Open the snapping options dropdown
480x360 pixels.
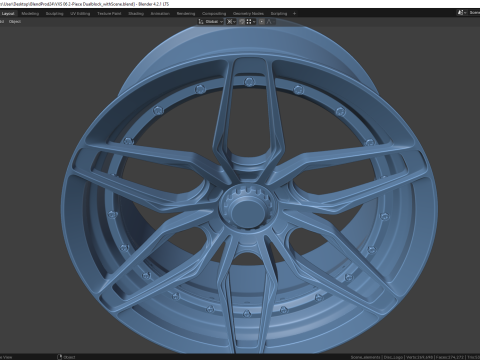click(x=251, y=22)
